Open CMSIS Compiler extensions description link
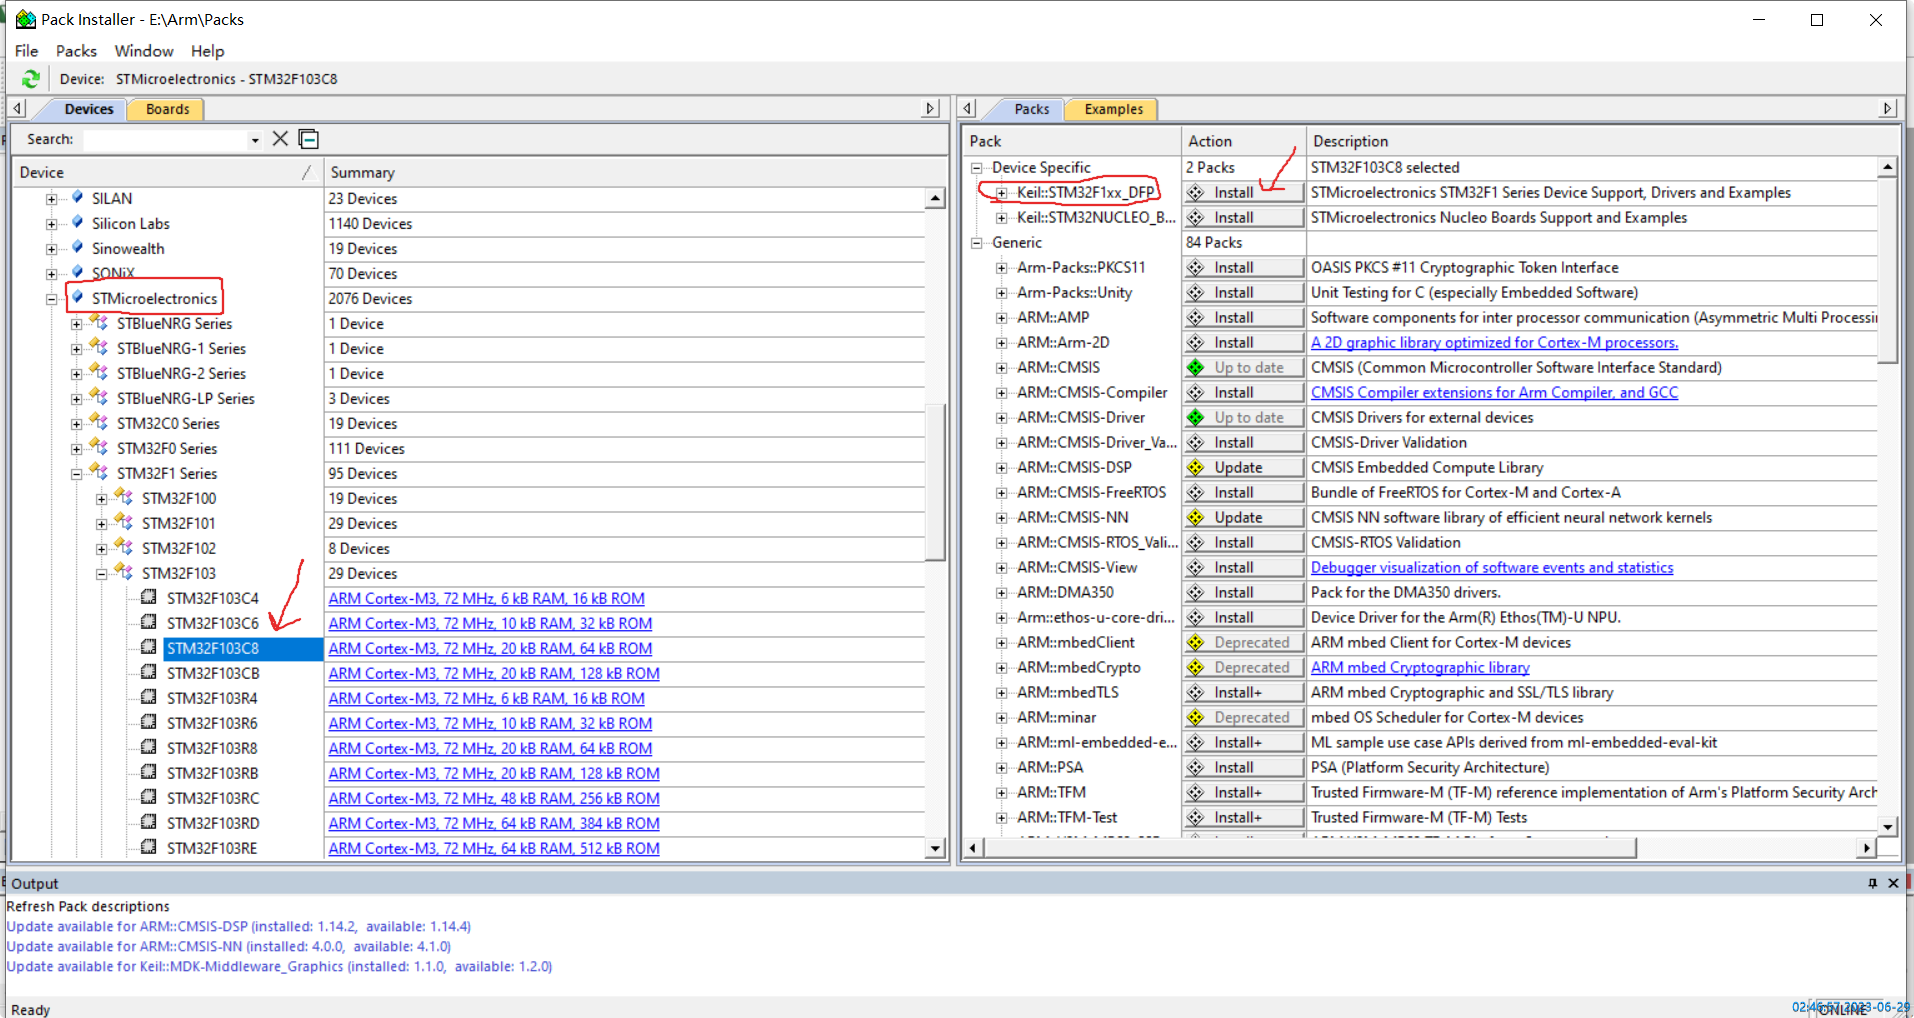Viewport: 1914px width, 1018px height. tap(1494, 393)
